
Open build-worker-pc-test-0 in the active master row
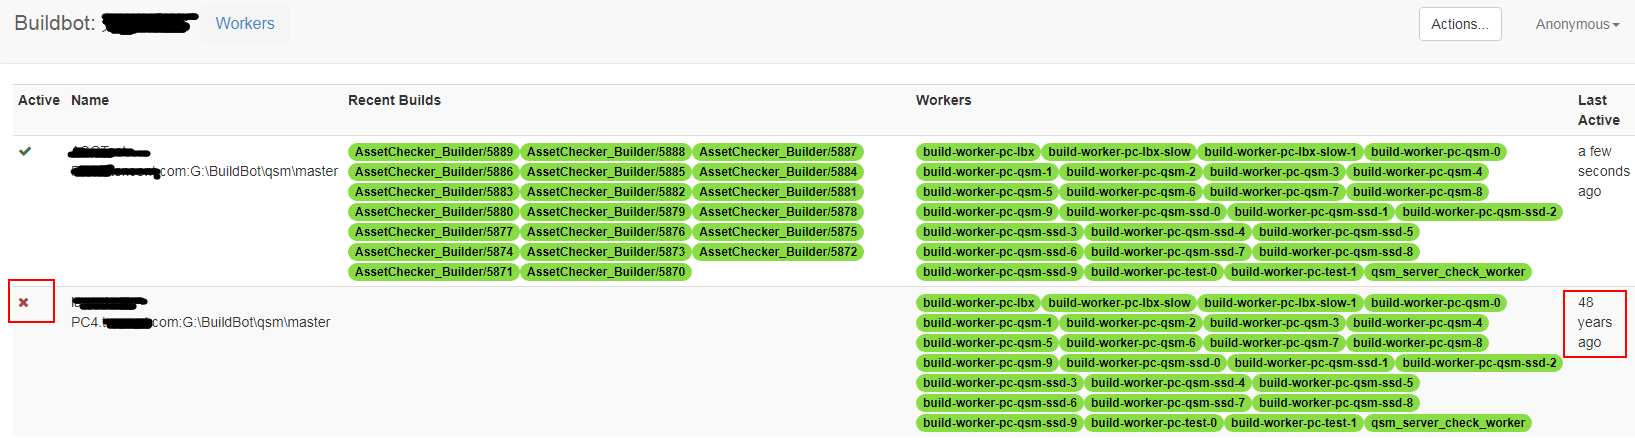coord(1154,272)
